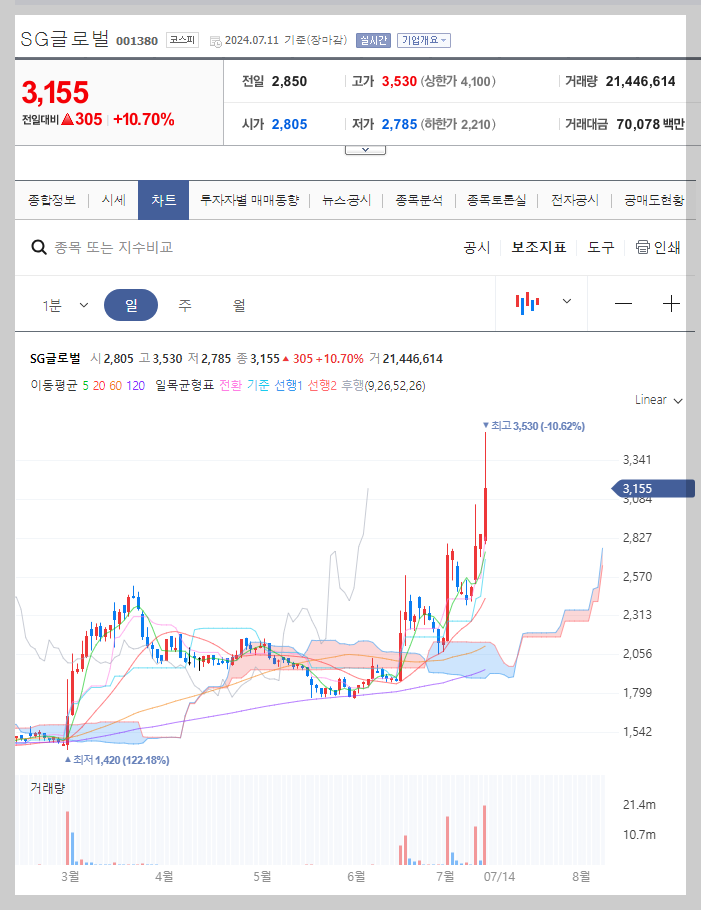Toggle the 선행2 legend item
Image resolution: width=701 pixels, height=910 pixels.
click(x=322, y=386)
